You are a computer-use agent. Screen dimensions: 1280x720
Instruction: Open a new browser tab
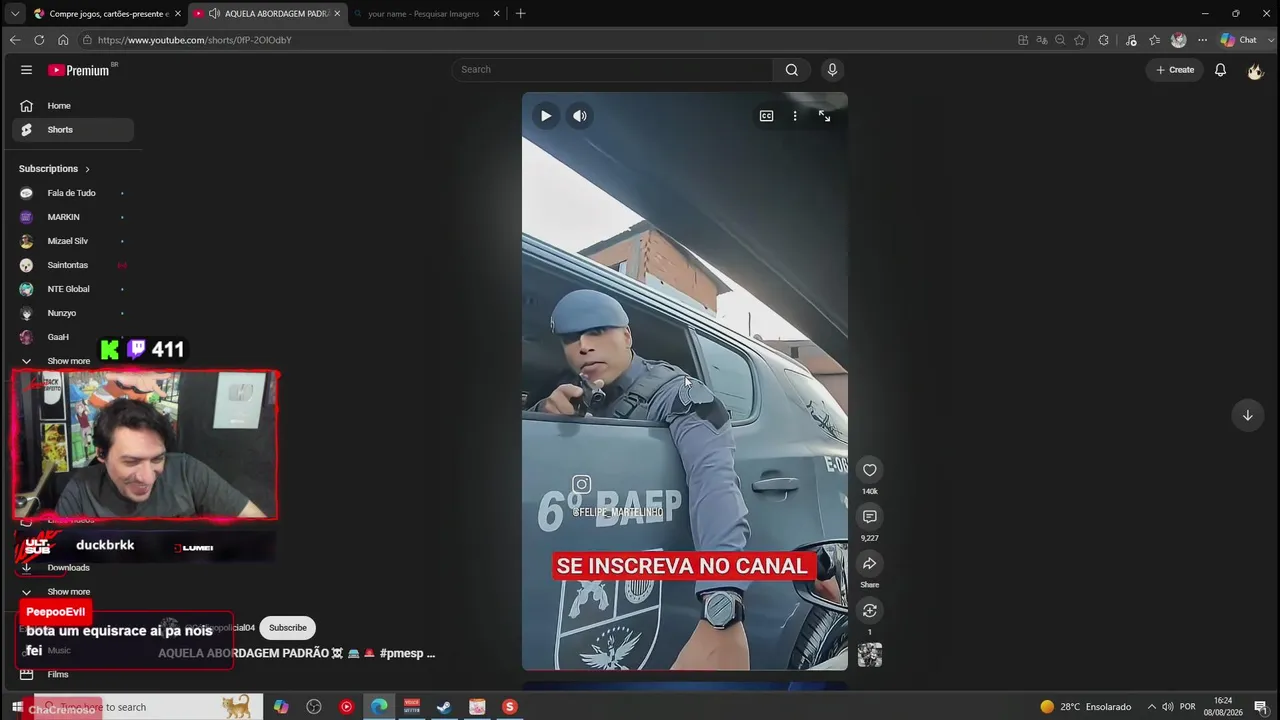(520, 14)
